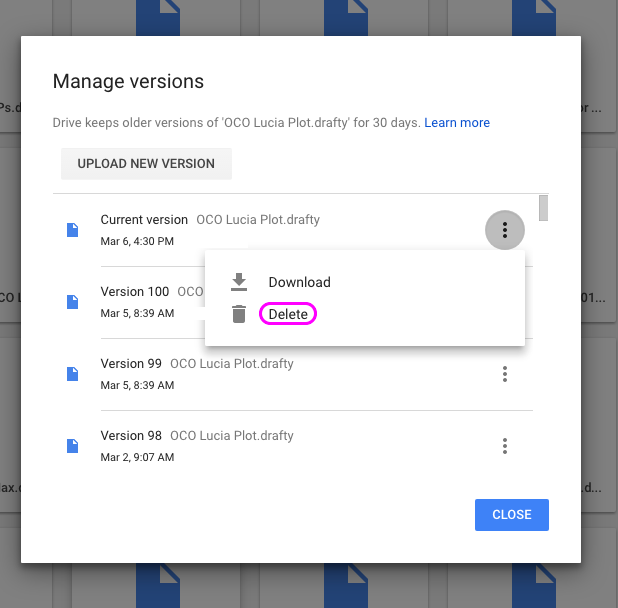This screenshot has width=618, height=608.
Task: Click Version 100's Mar 5, 8:39 AM timestamp
Action: point(137,313)
